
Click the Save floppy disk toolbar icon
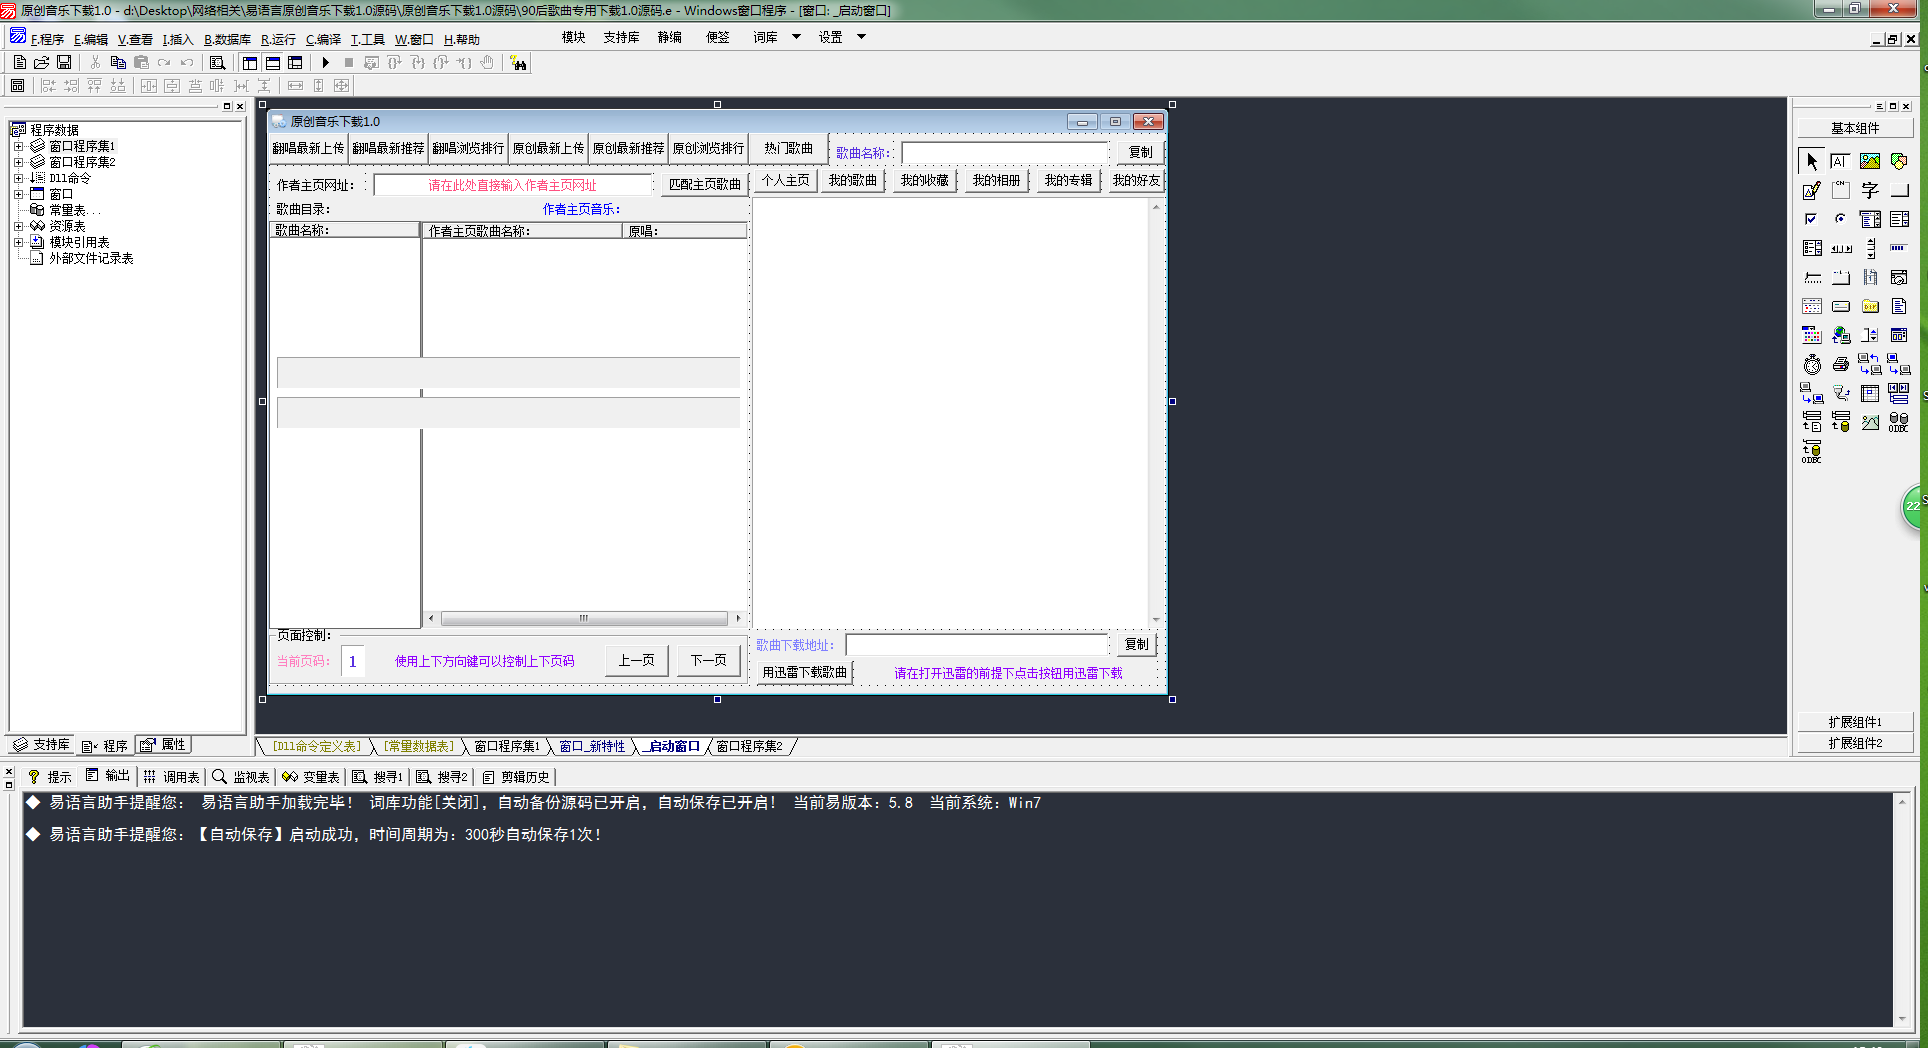click(64, 63)
